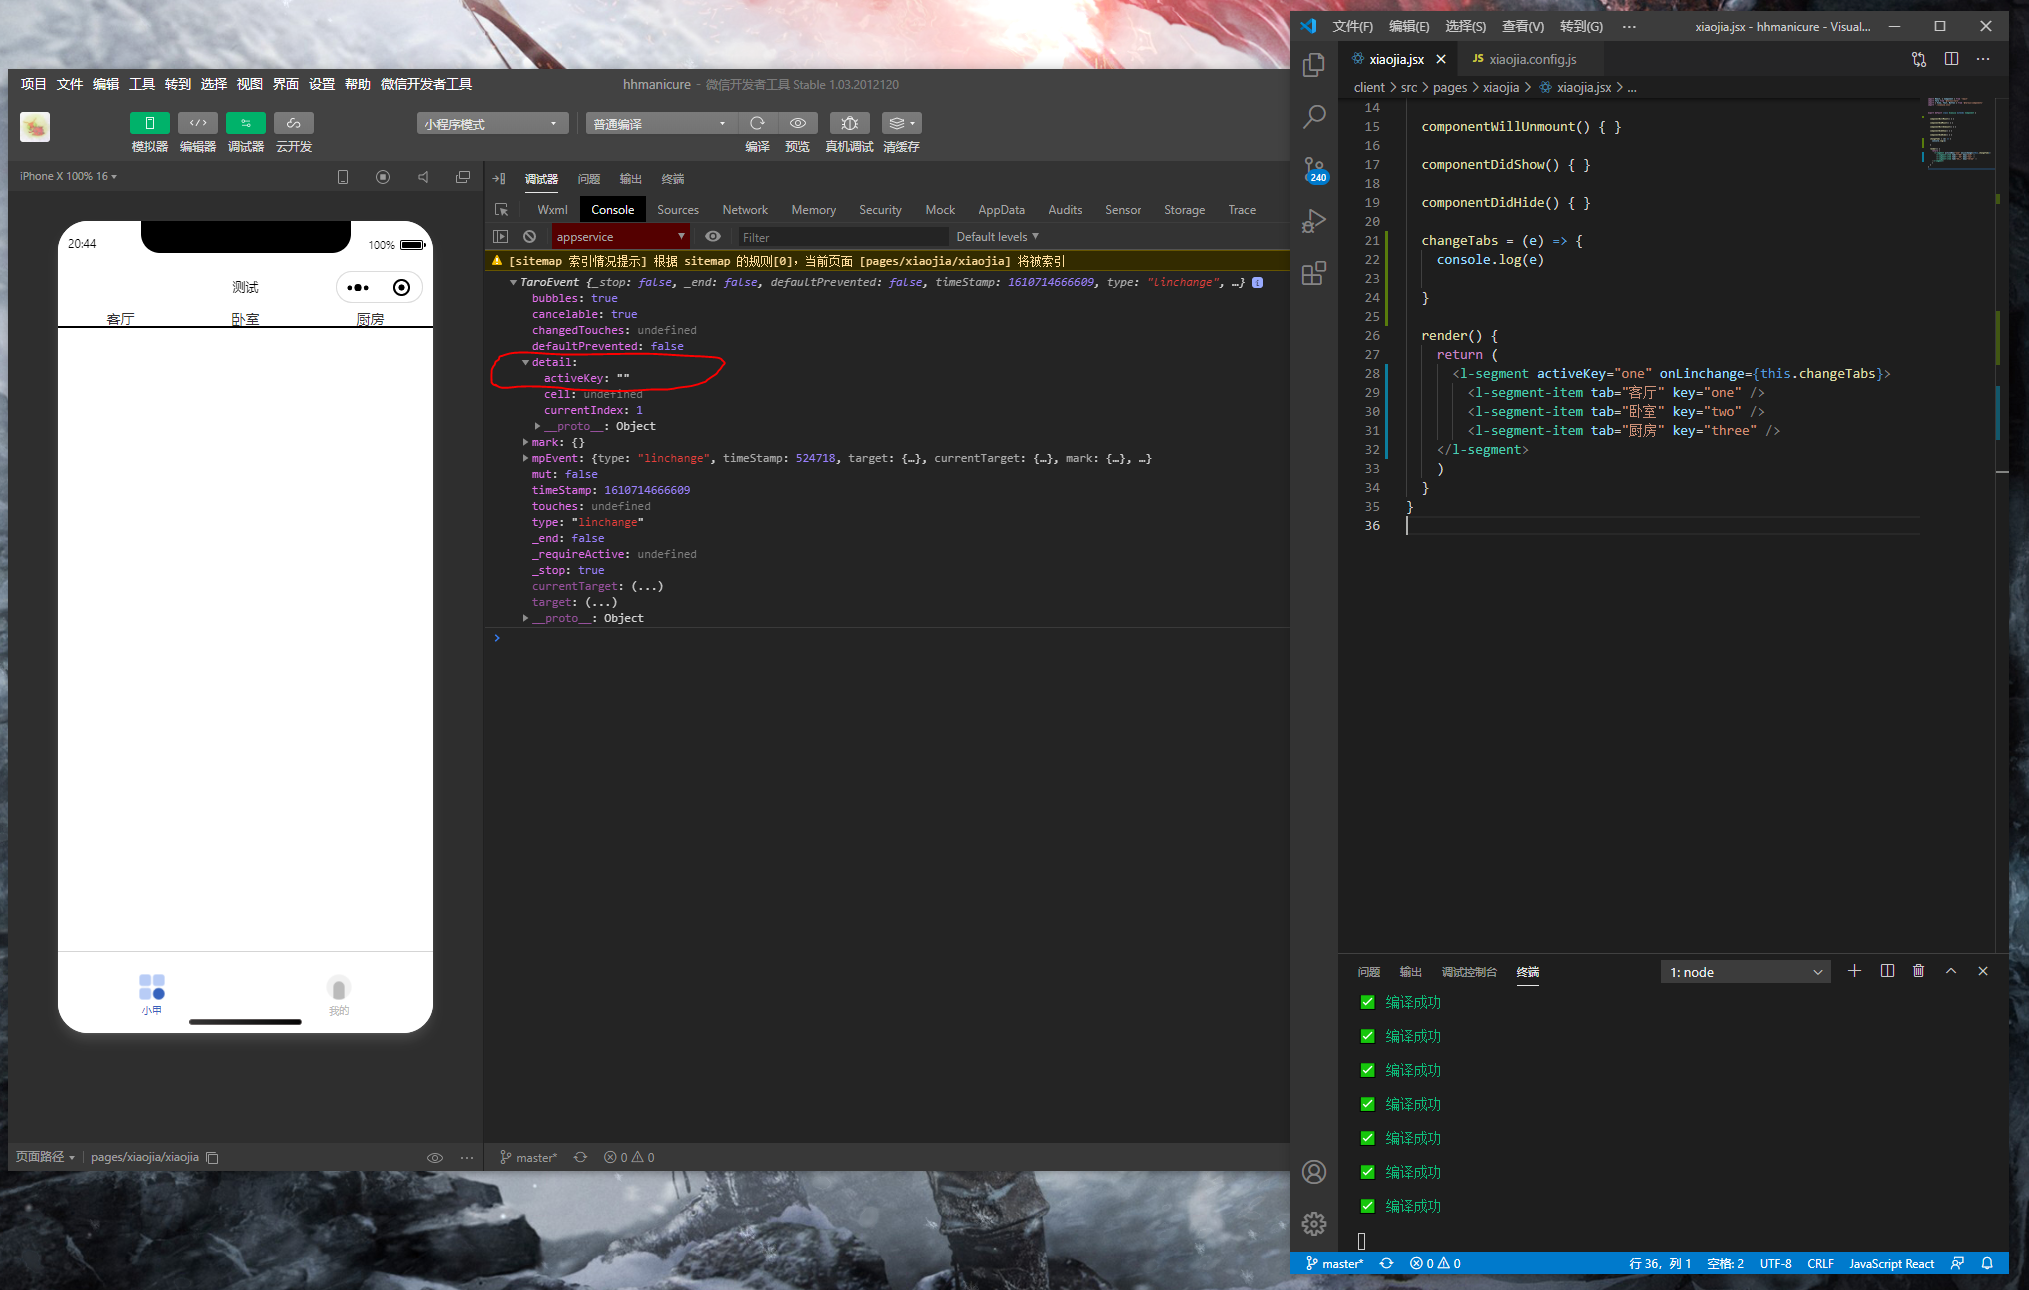Clear the console with the ban icon

coord(530,237)
